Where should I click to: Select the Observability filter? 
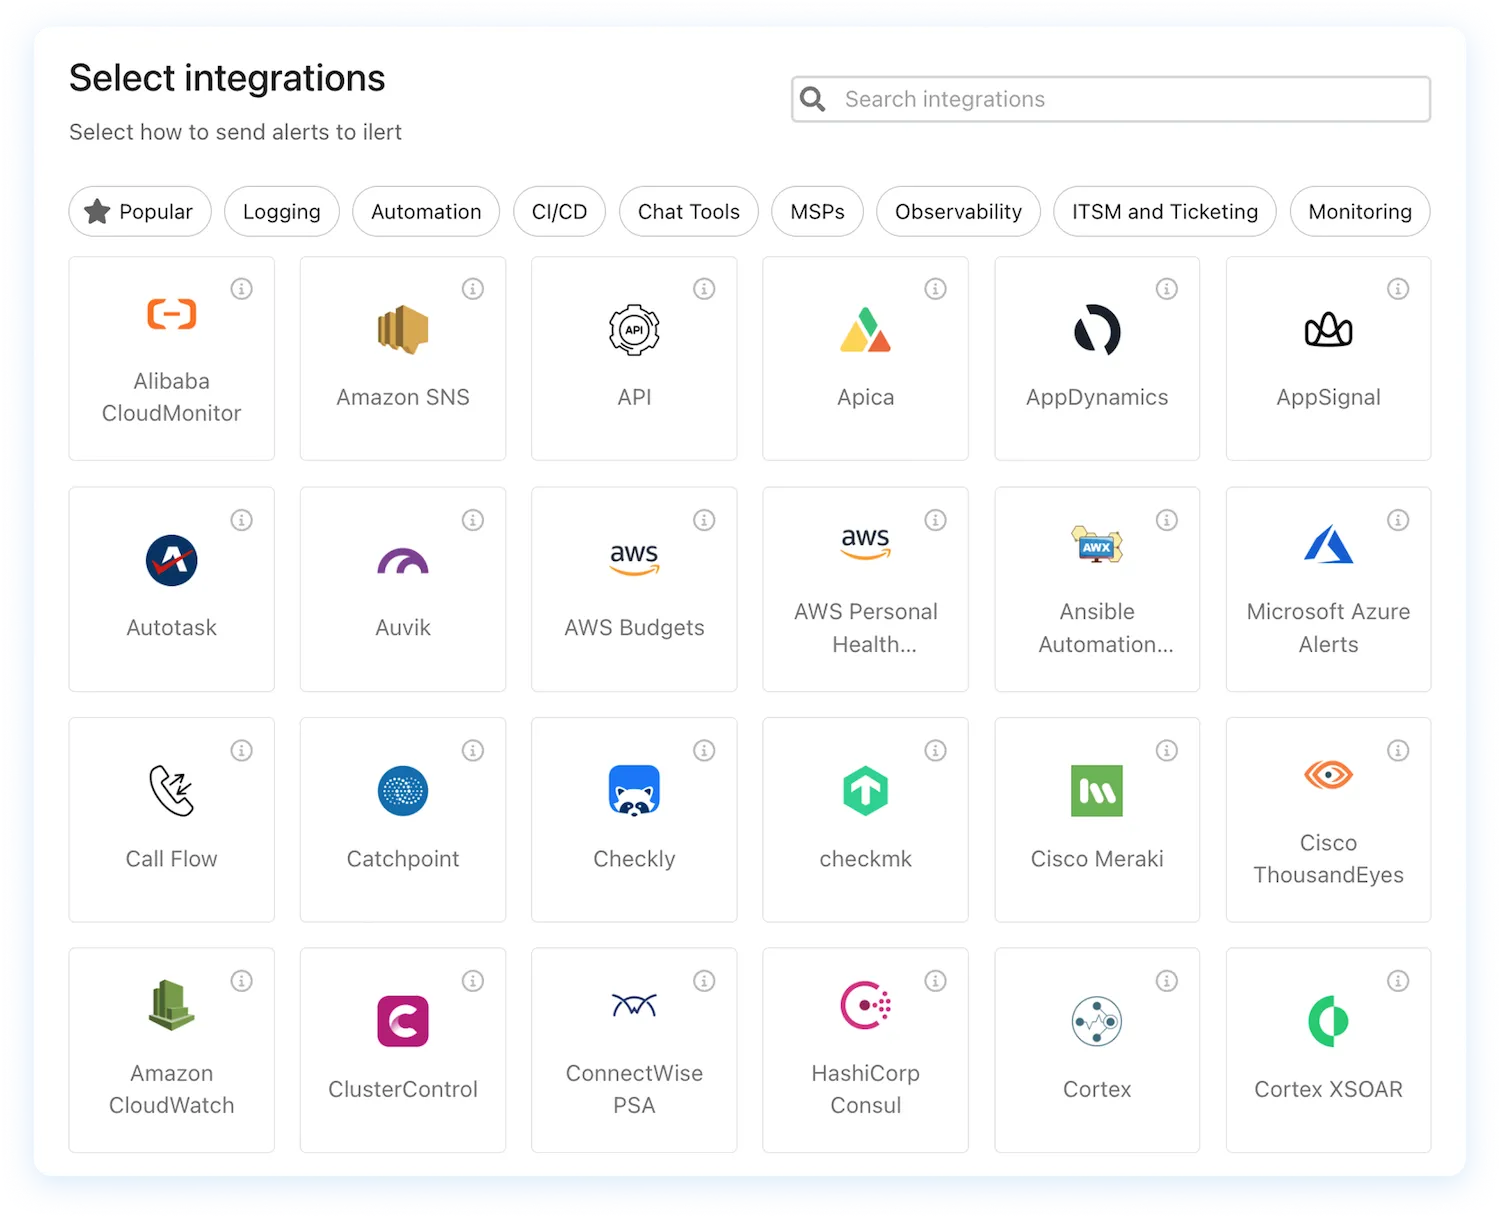tap(958, 211)
